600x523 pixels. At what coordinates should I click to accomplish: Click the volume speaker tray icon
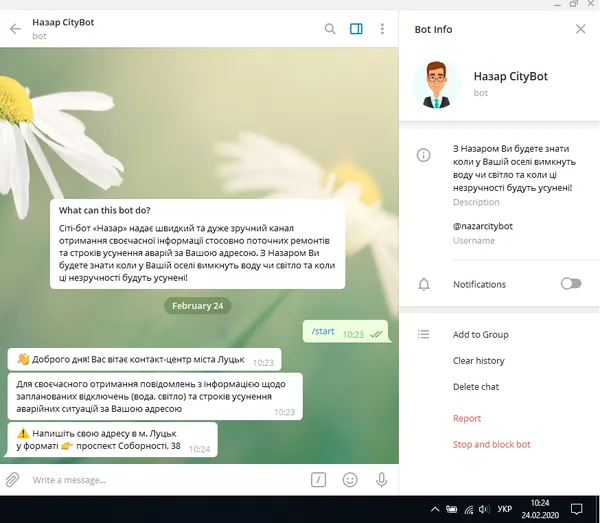click(484, 509)
